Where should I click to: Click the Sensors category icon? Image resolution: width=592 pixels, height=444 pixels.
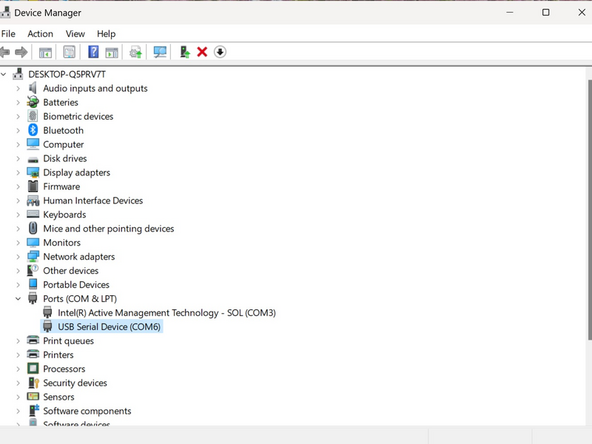pyautogui.click(x=33, y=396)
